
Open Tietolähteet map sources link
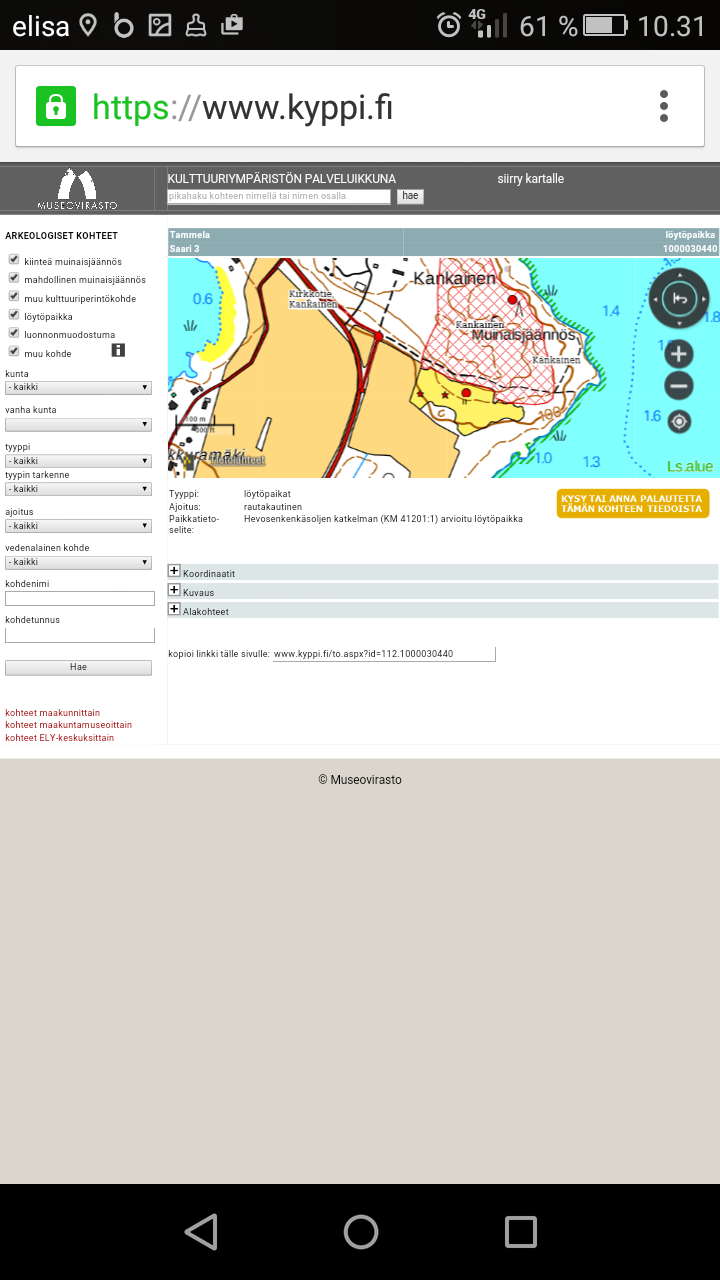pos(237,461)
